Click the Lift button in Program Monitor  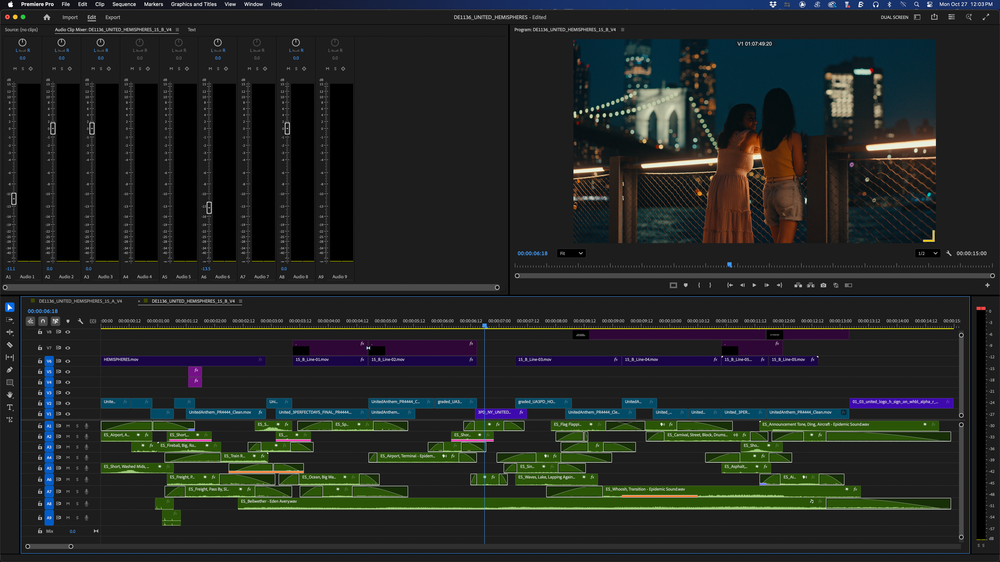coord(798,285)
